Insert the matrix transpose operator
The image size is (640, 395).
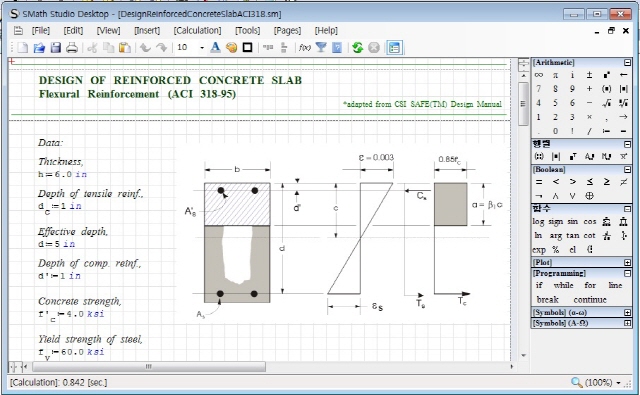[x=573, y=156]
